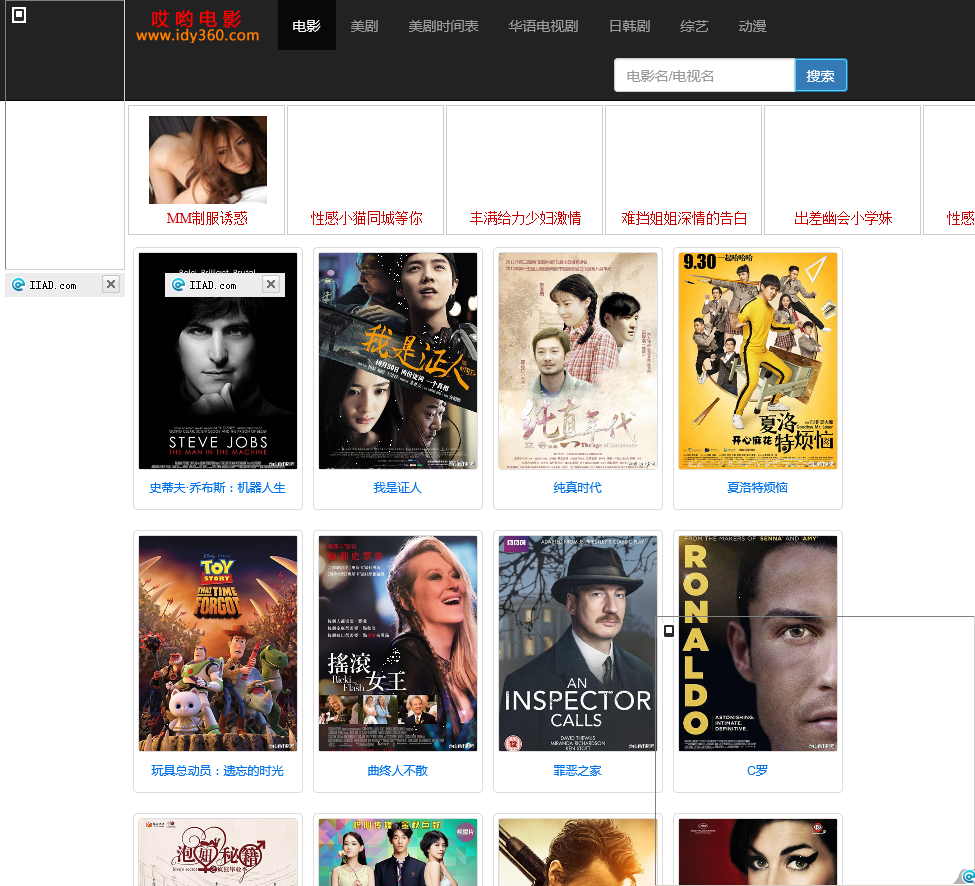Click the 夏洛特烦恼 title link
This screenshot has height=886, width=975.
[757, 487]
